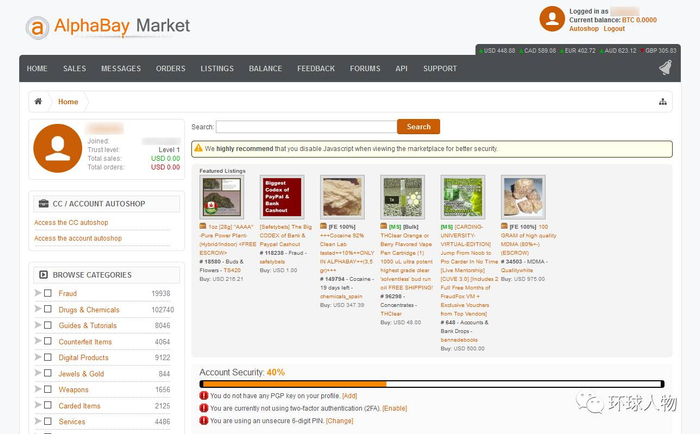Click the Browse Categories play icon
This screenshot has height=434, width=700.
(43, 275)
